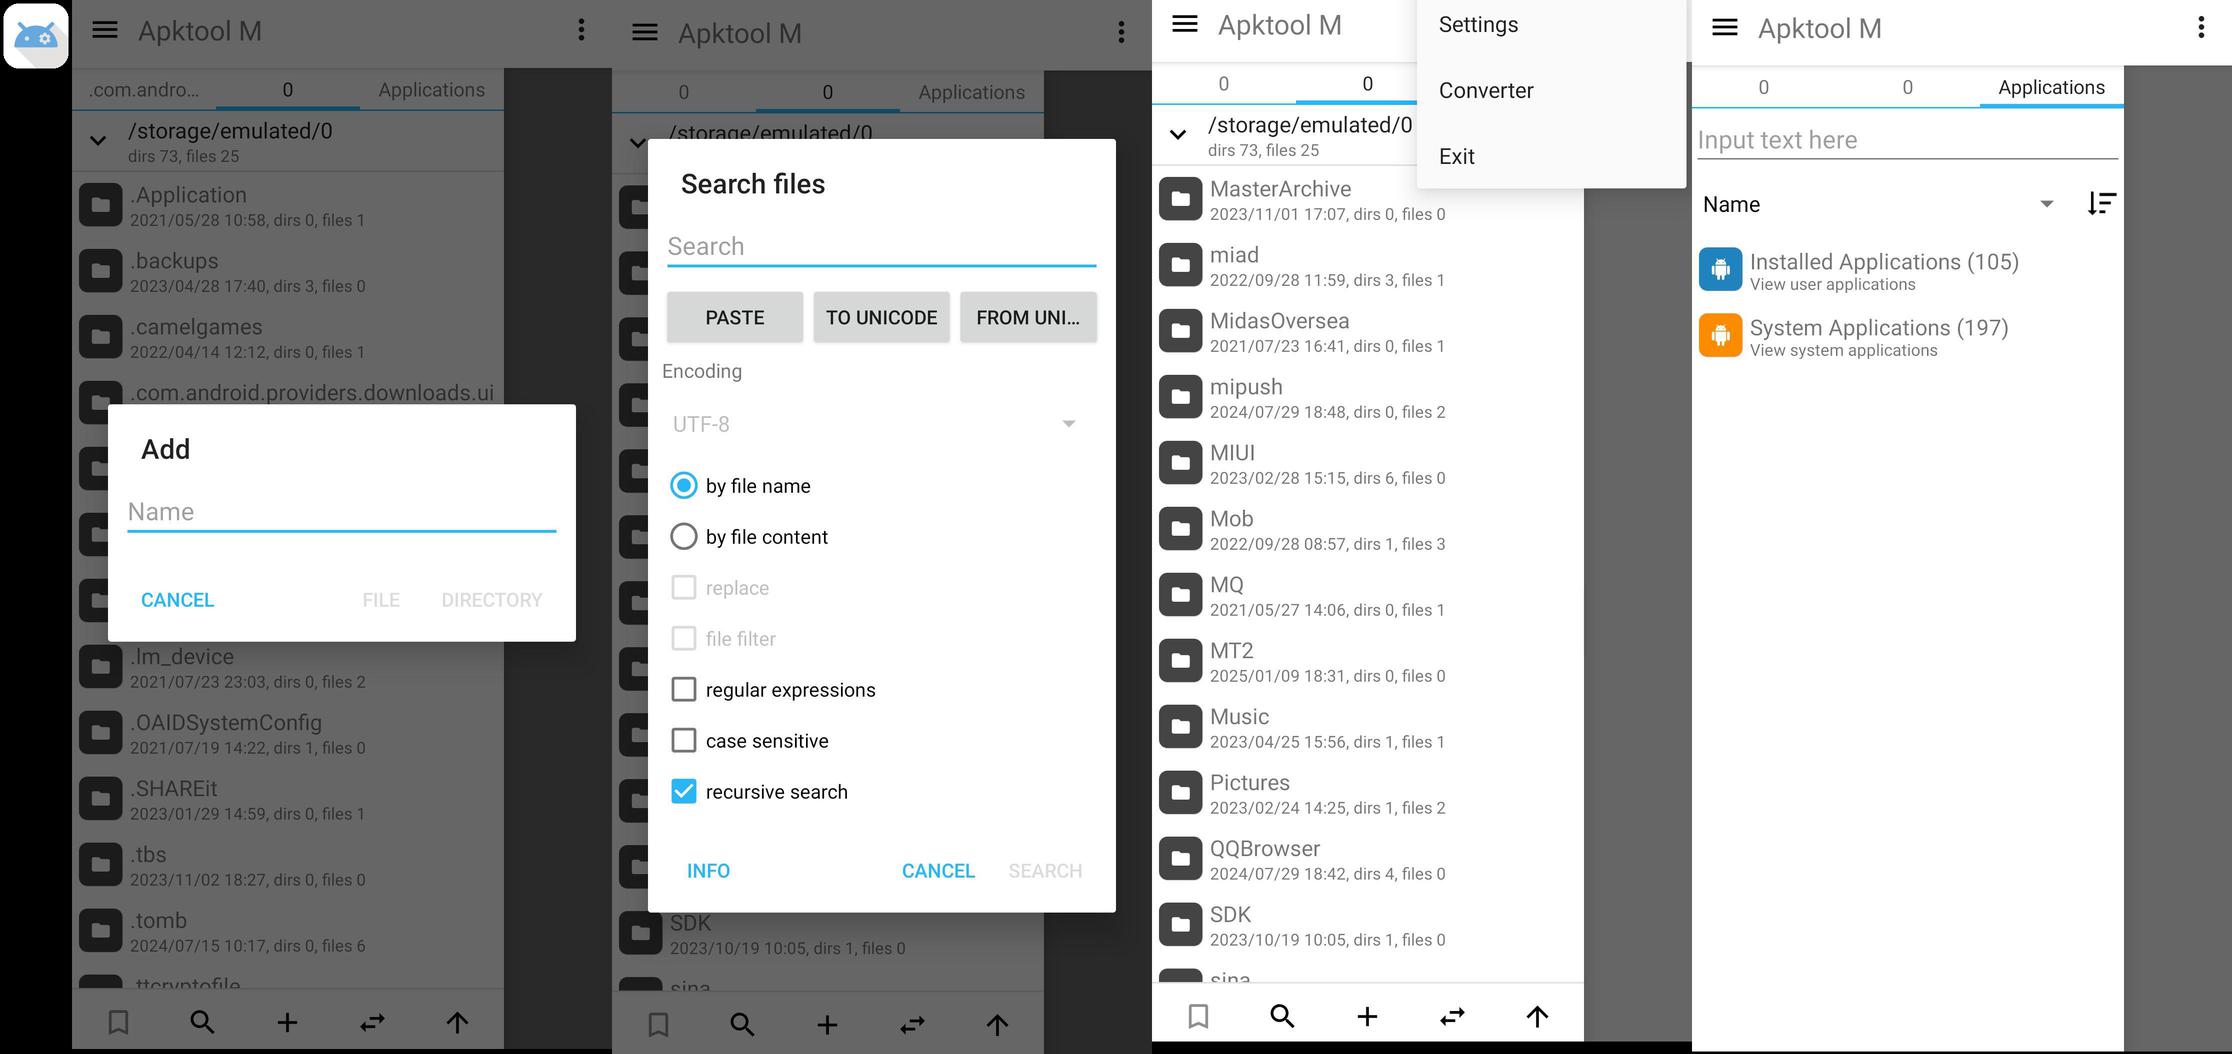The width and height of the screenshot is (2232, 1054).
Task: Tap up arrow icon below the Search files dialog
Action: click(x=997, y=1024)
